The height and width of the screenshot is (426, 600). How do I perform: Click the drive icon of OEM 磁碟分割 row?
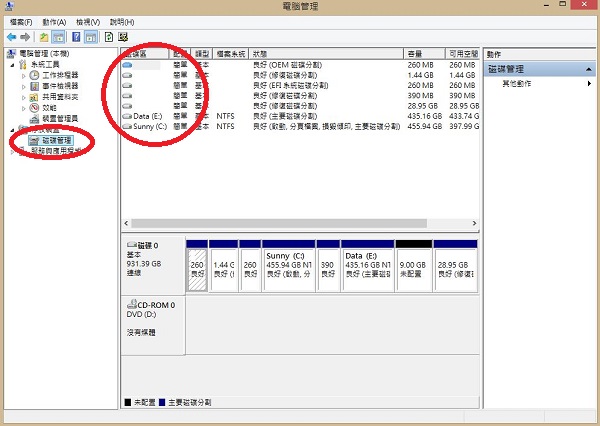(x=127, y=65)
